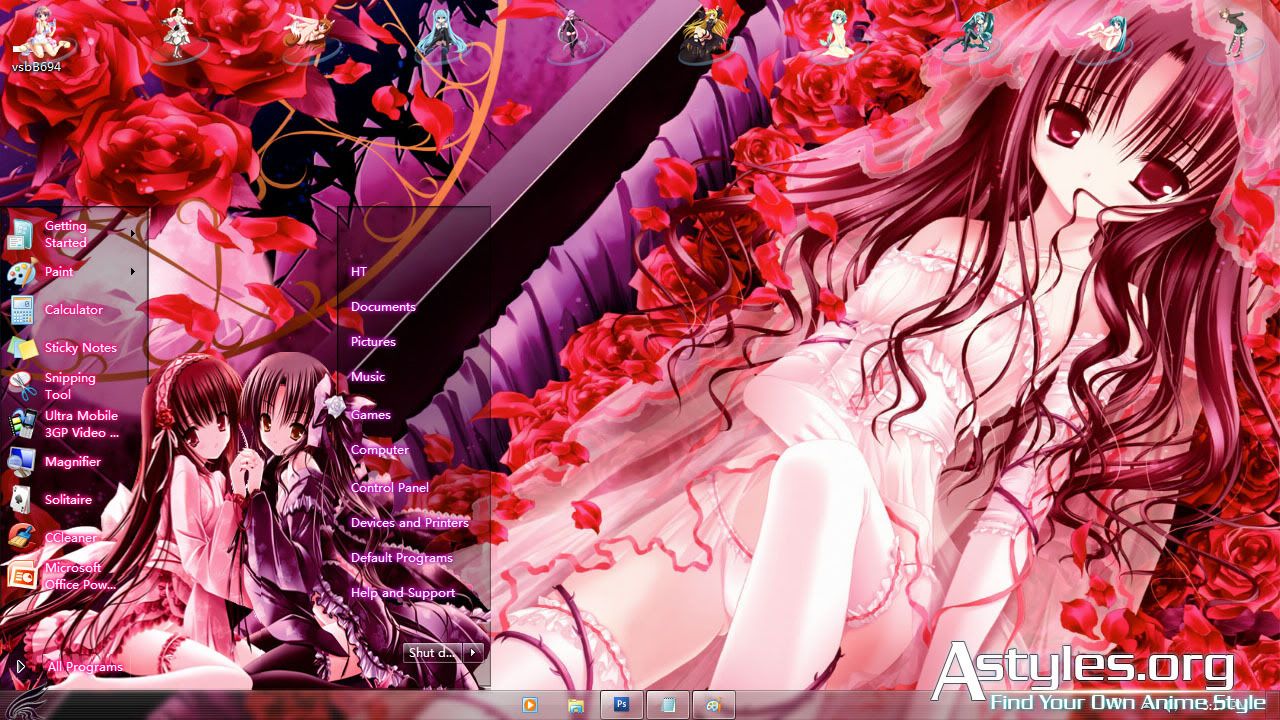Start the Magnifier program

tap(72, 462)
